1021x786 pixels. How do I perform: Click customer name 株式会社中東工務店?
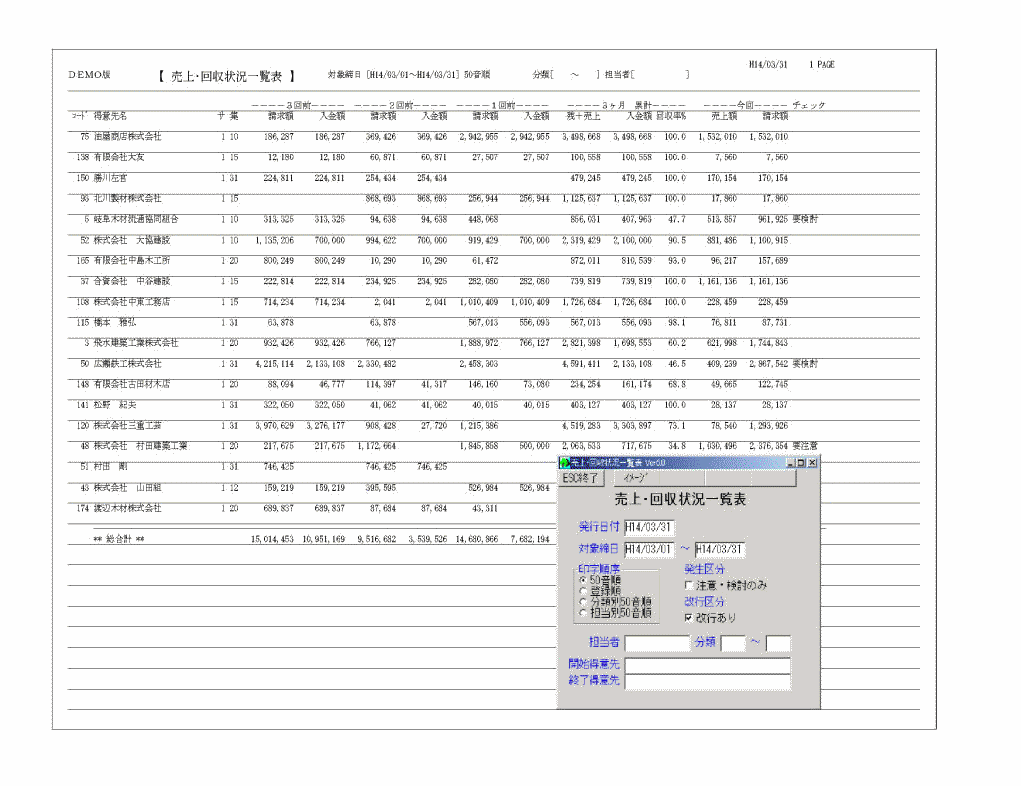coord(132,302)
